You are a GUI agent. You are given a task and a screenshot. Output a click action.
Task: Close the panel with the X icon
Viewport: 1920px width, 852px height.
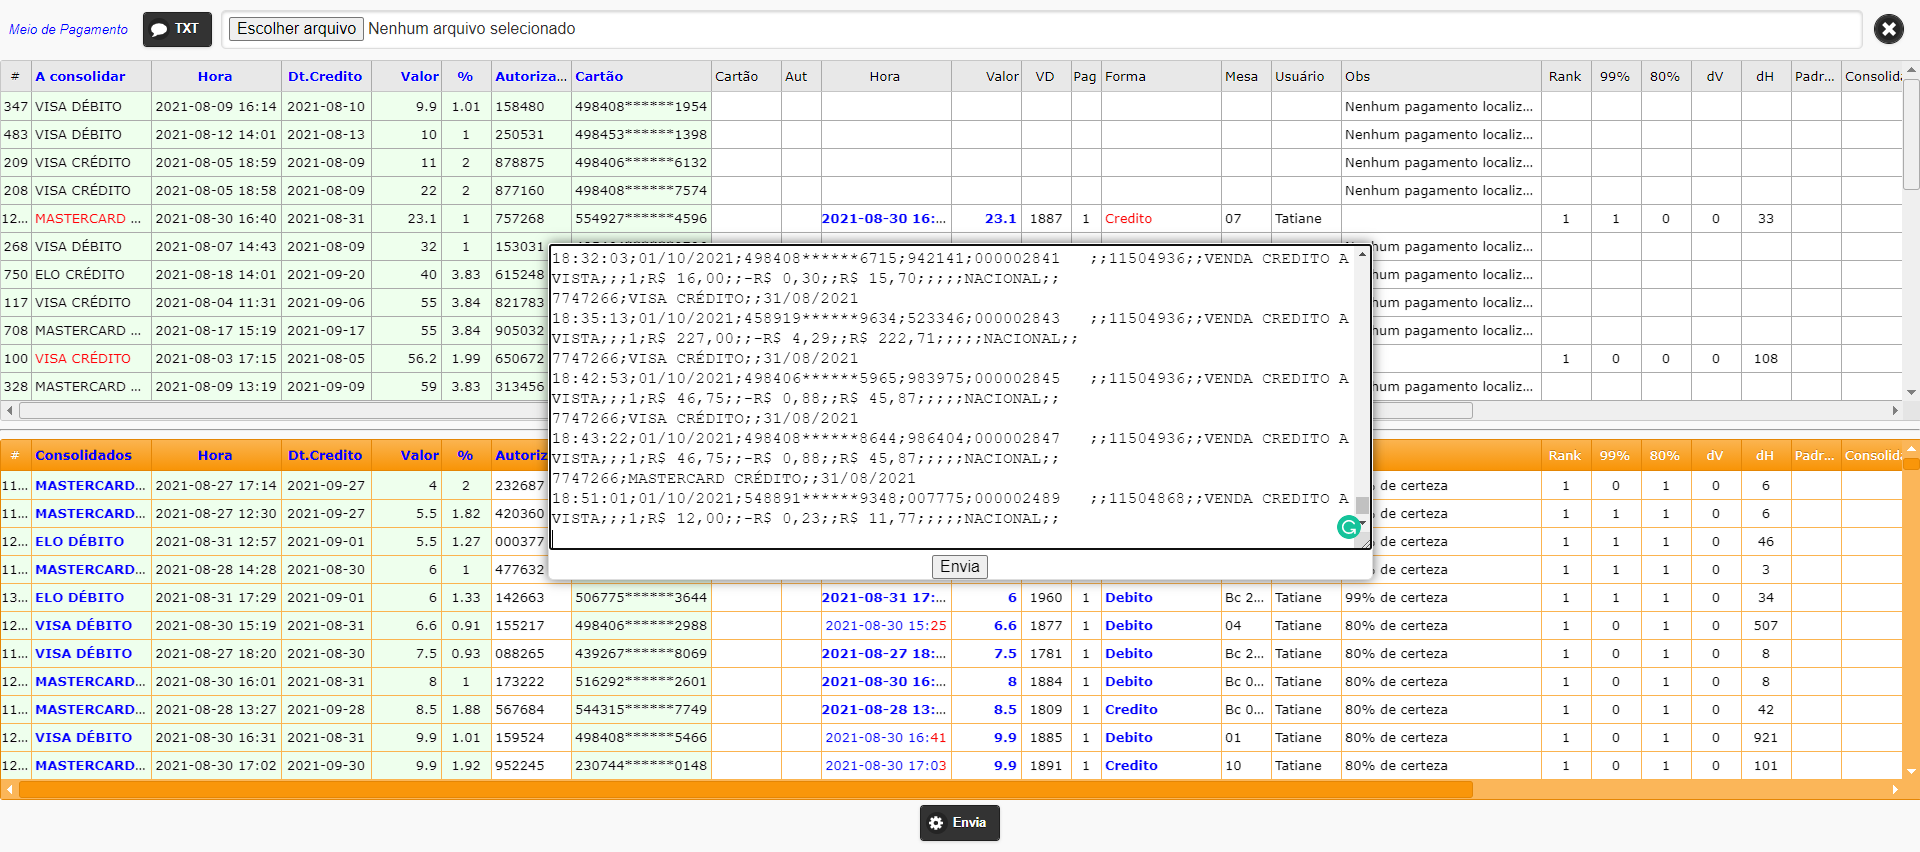1888,29
